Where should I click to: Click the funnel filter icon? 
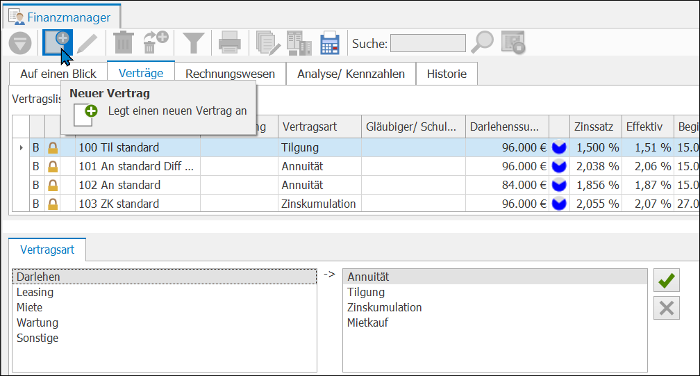point(193,43)
